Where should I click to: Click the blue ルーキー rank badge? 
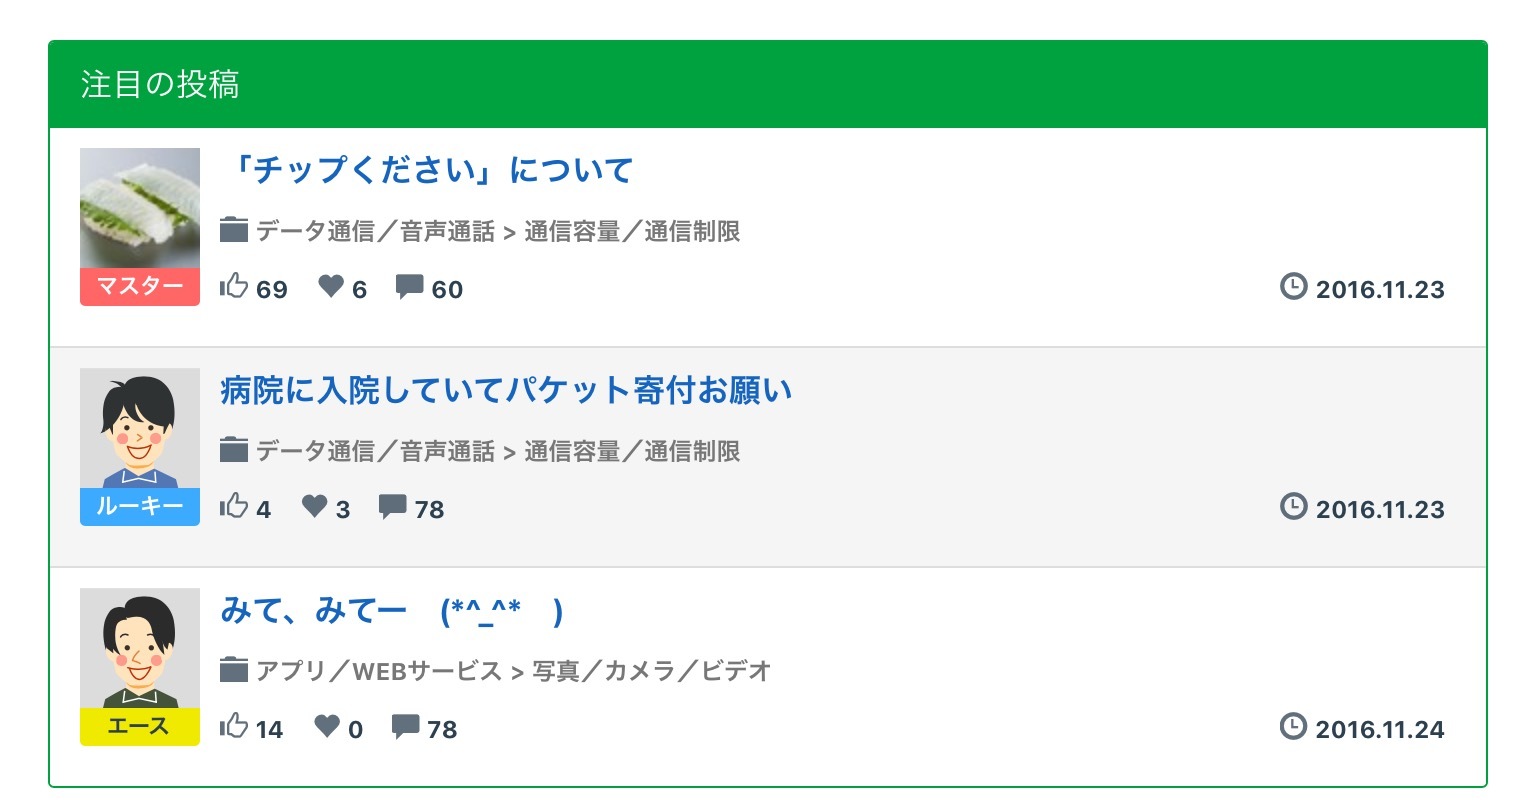tap(140, 507)
